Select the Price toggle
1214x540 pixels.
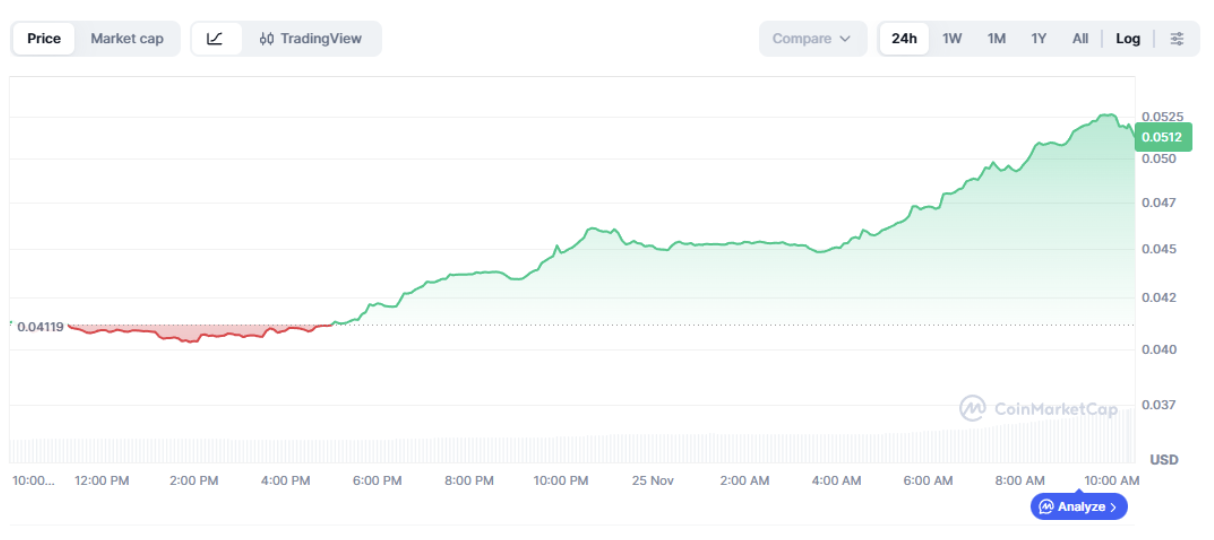44,39
